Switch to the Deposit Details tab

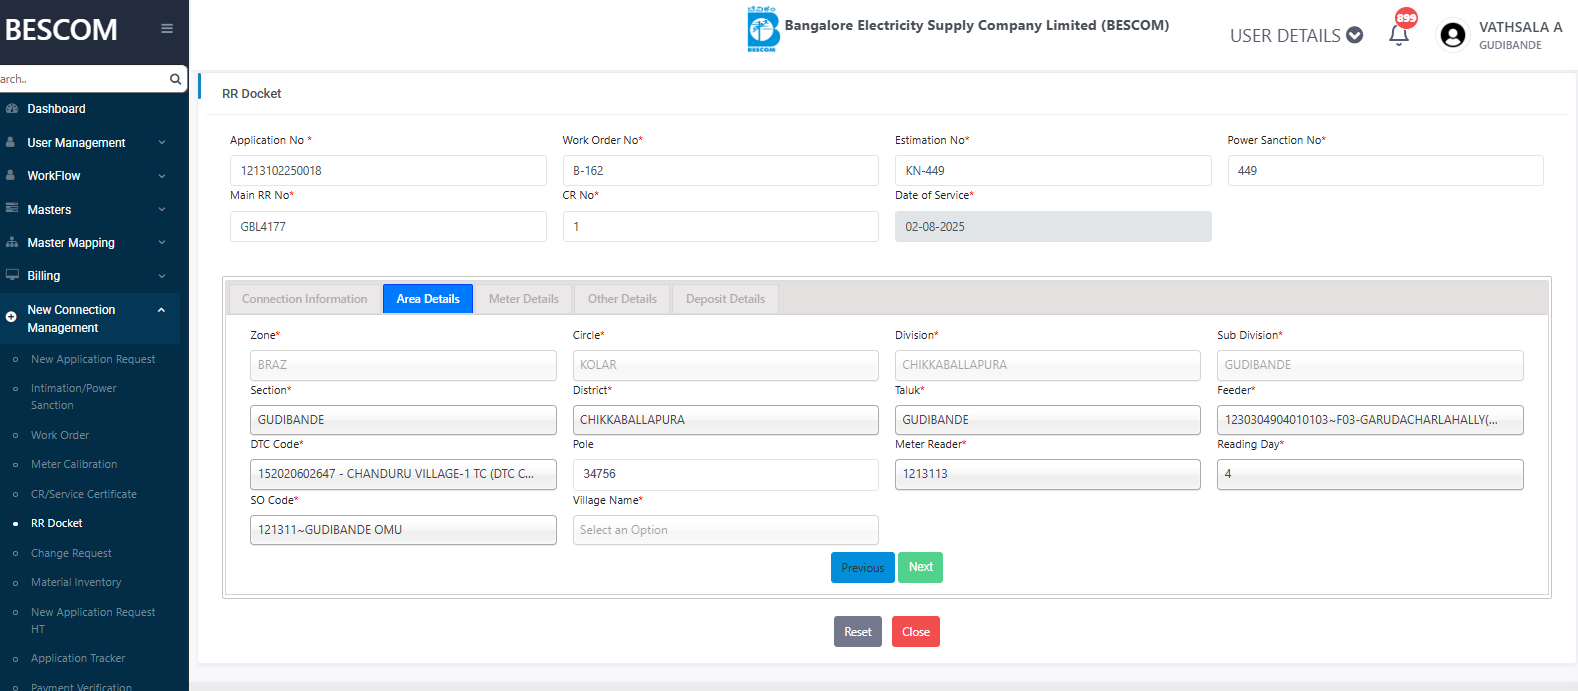[x=725, y=299]
